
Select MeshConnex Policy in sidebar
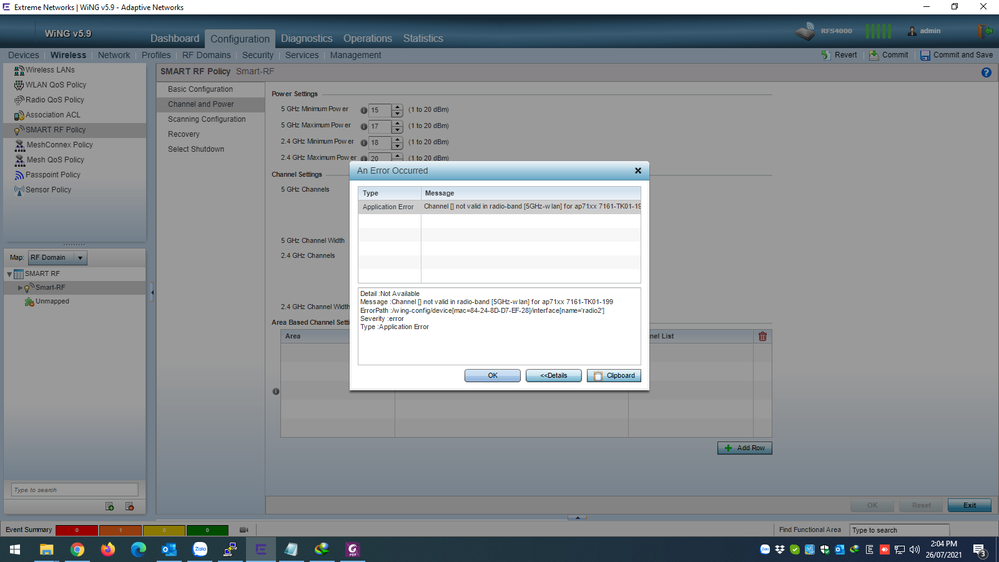click(x=74, y=145)
